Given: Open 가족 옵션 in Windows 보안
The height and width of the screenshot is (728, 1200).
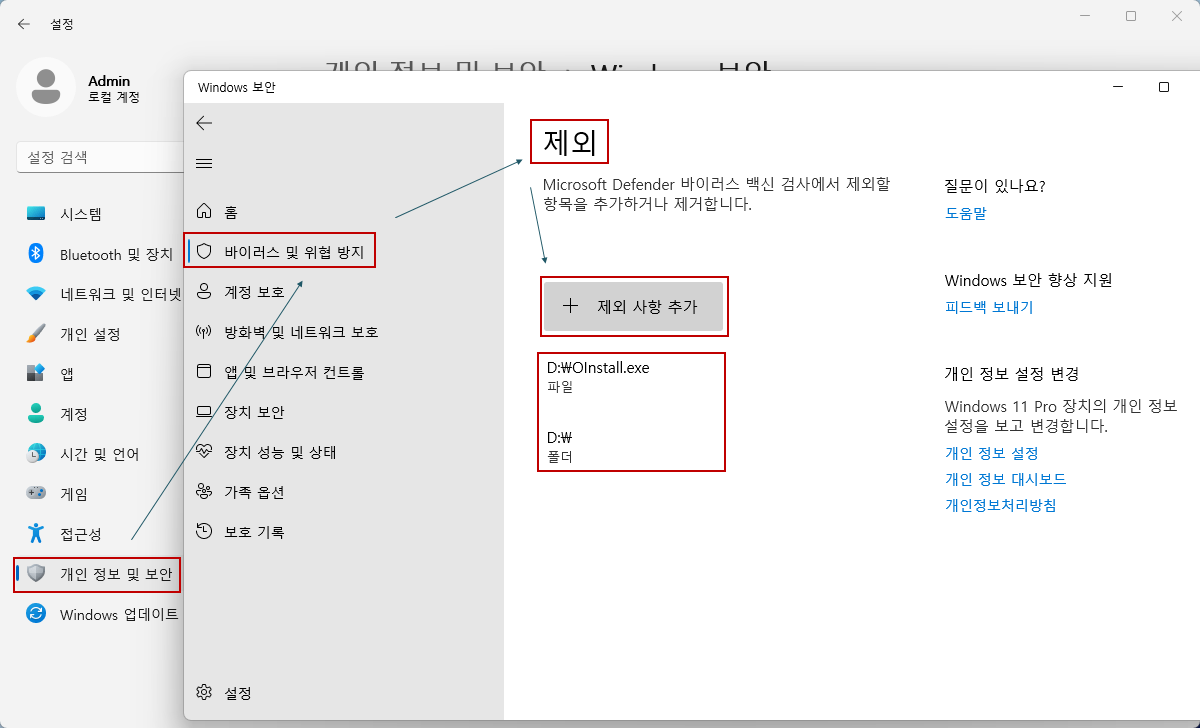Looking at the screenshot, I should pyautogui.click(x=250, y=491).
